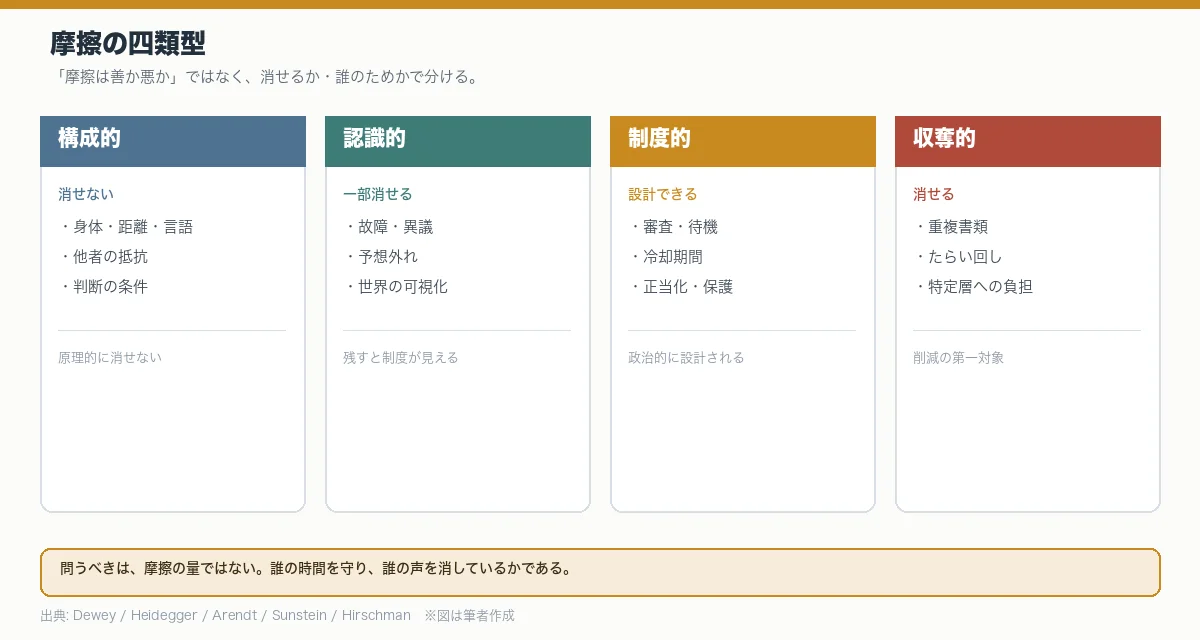The height and width of the screenshot is (640, 1200).
Task: Click the bullet 身体・距離・言語
Action: (126, 227)
